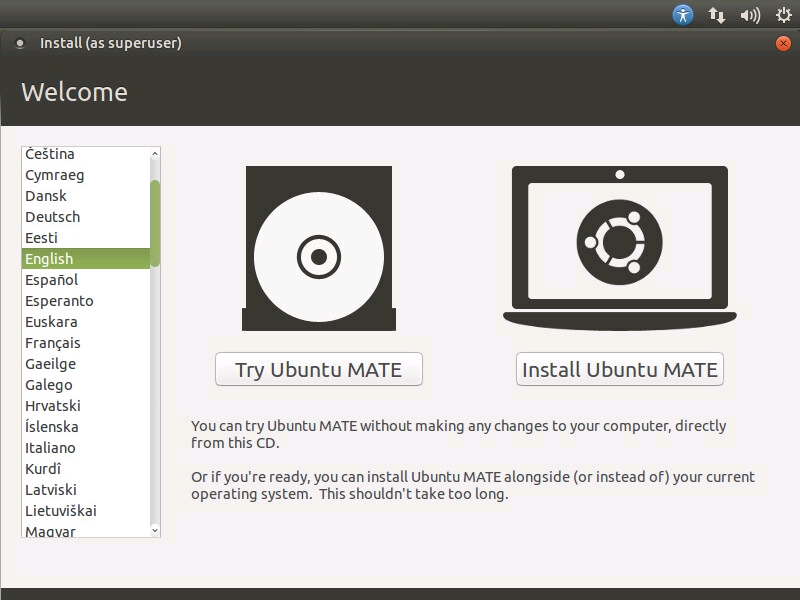Select Latviski in the language list

click(x=86, y=489)
